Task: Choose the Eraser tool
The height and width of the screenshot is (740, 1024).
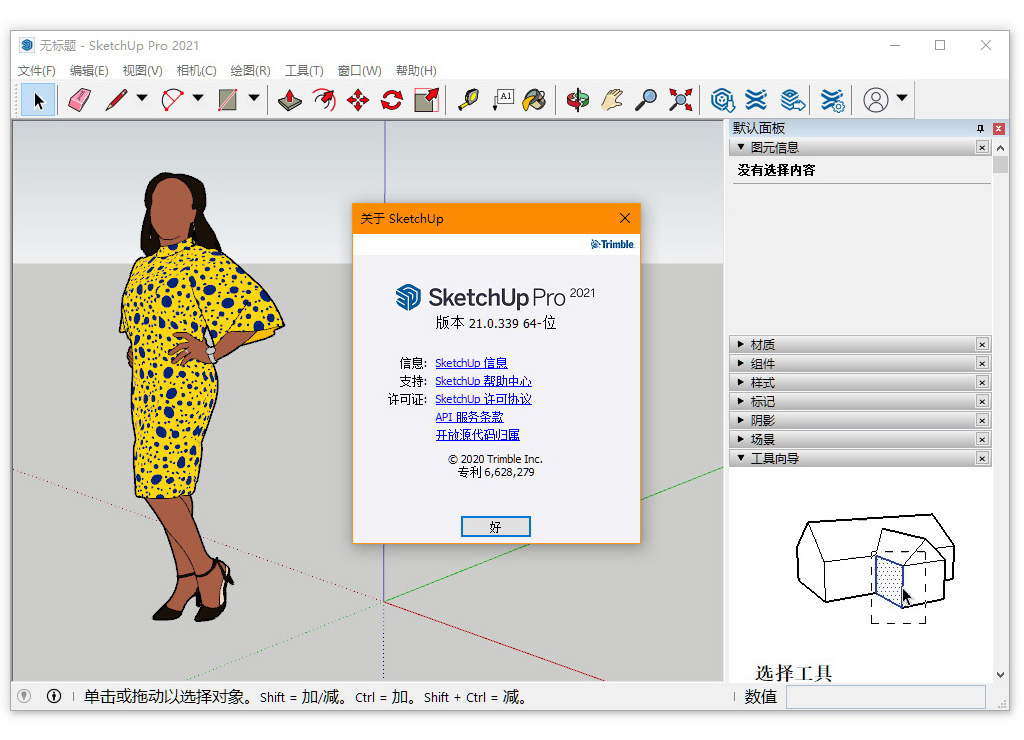Action: point(80,100)
